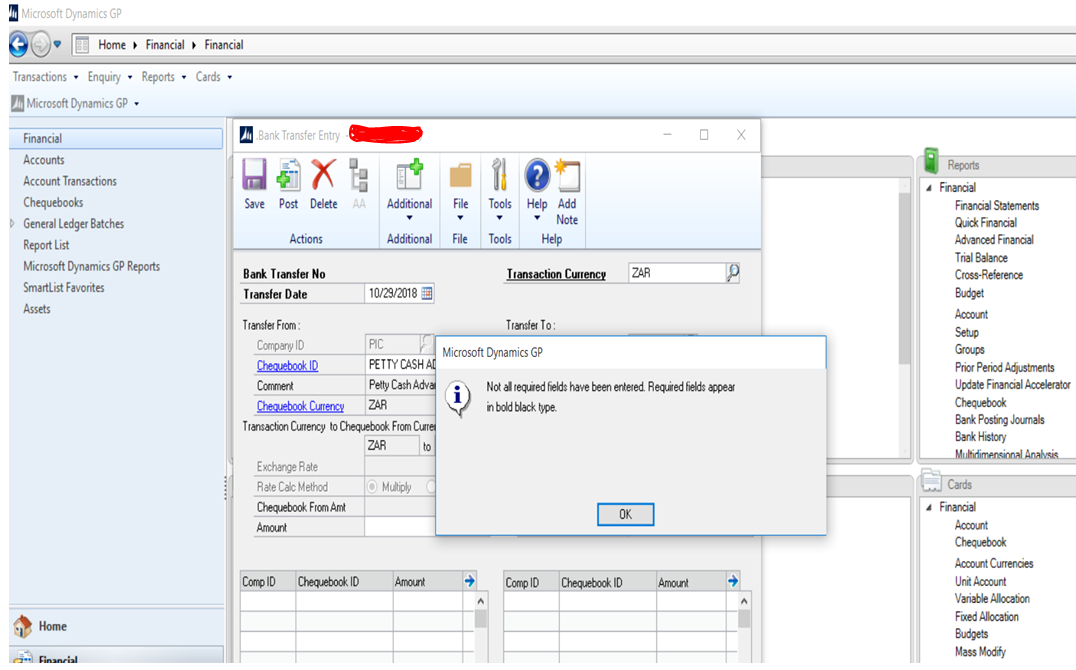
Task: Open the Additional toolbar icon
Action: click(409, 176)
